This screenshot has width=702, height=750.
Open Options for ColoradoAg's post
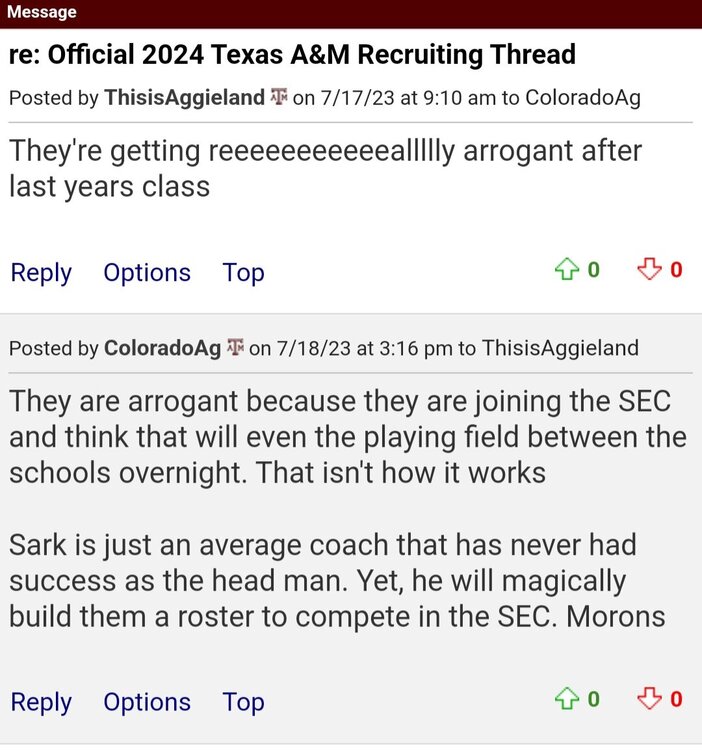click(x=147, y=703)
